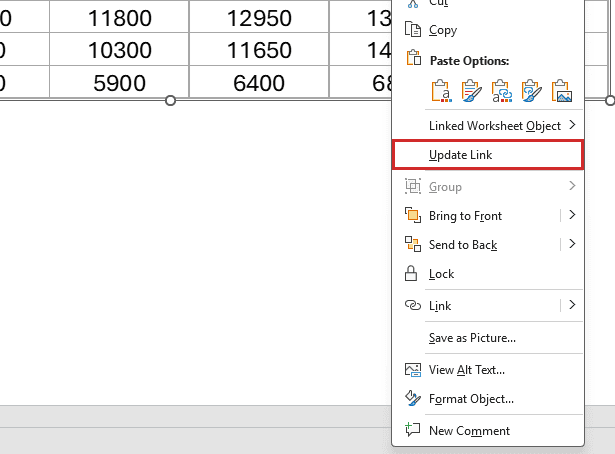Choose the Picture paste option
The width and height of the screenshot is (615, 454).
(x=562, y=91)
